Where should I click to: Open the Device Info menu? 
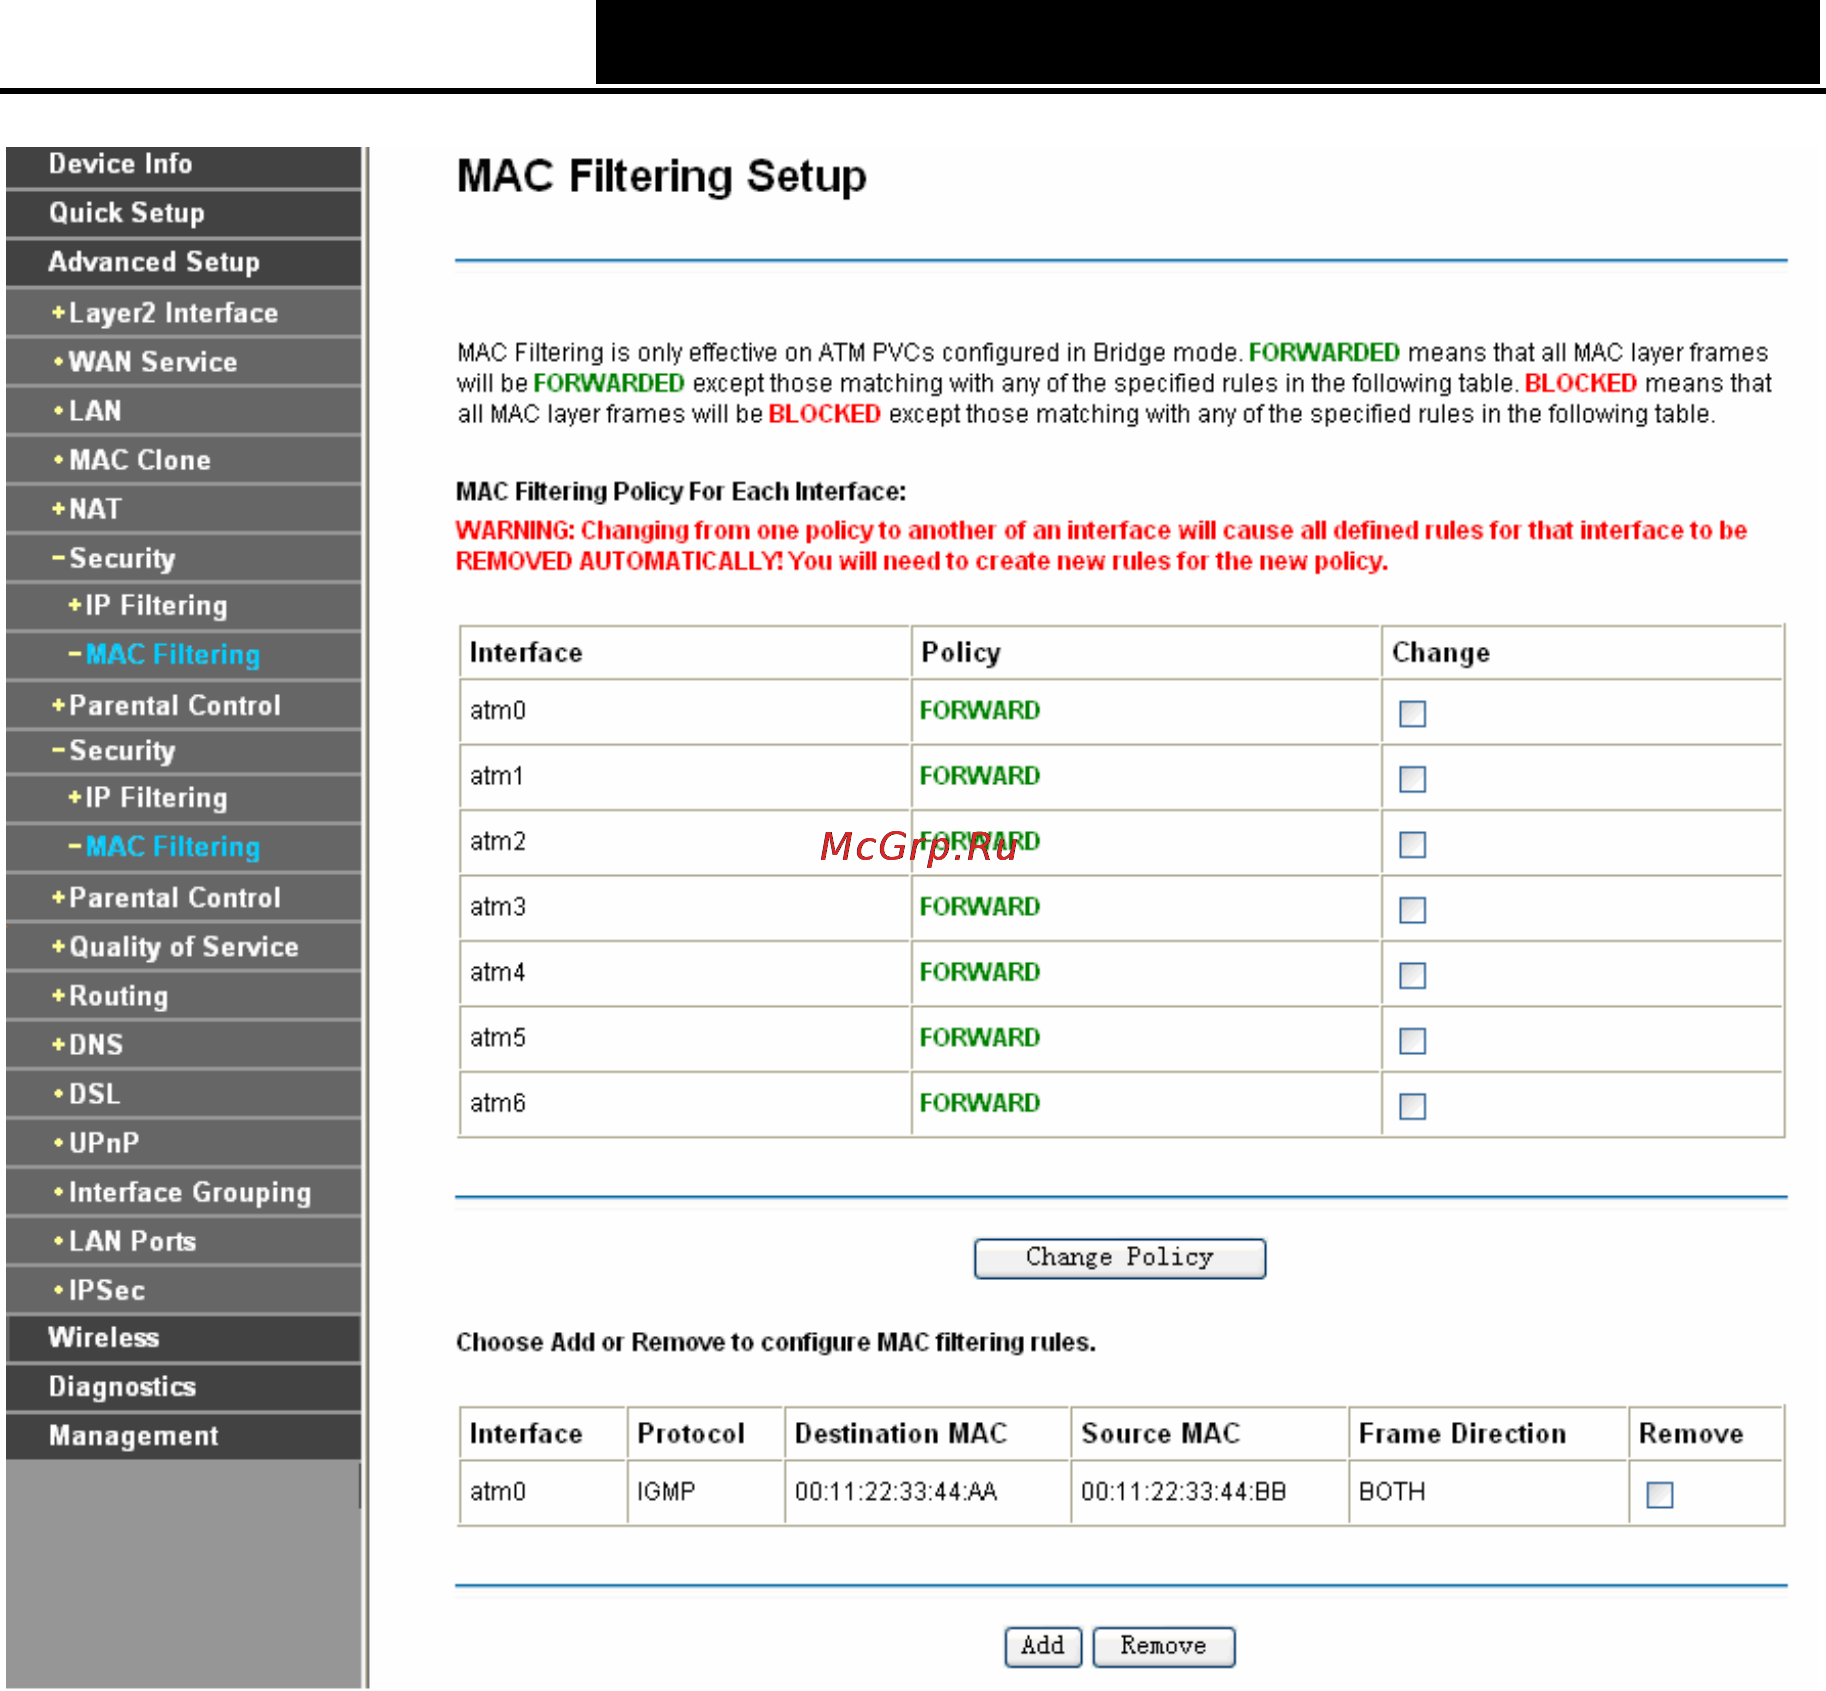click(184, 165)
